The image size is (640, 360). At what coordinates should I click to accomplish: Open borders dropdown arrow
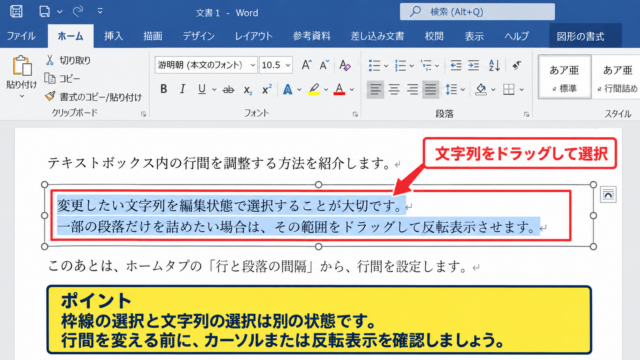[x=521, y=90]
